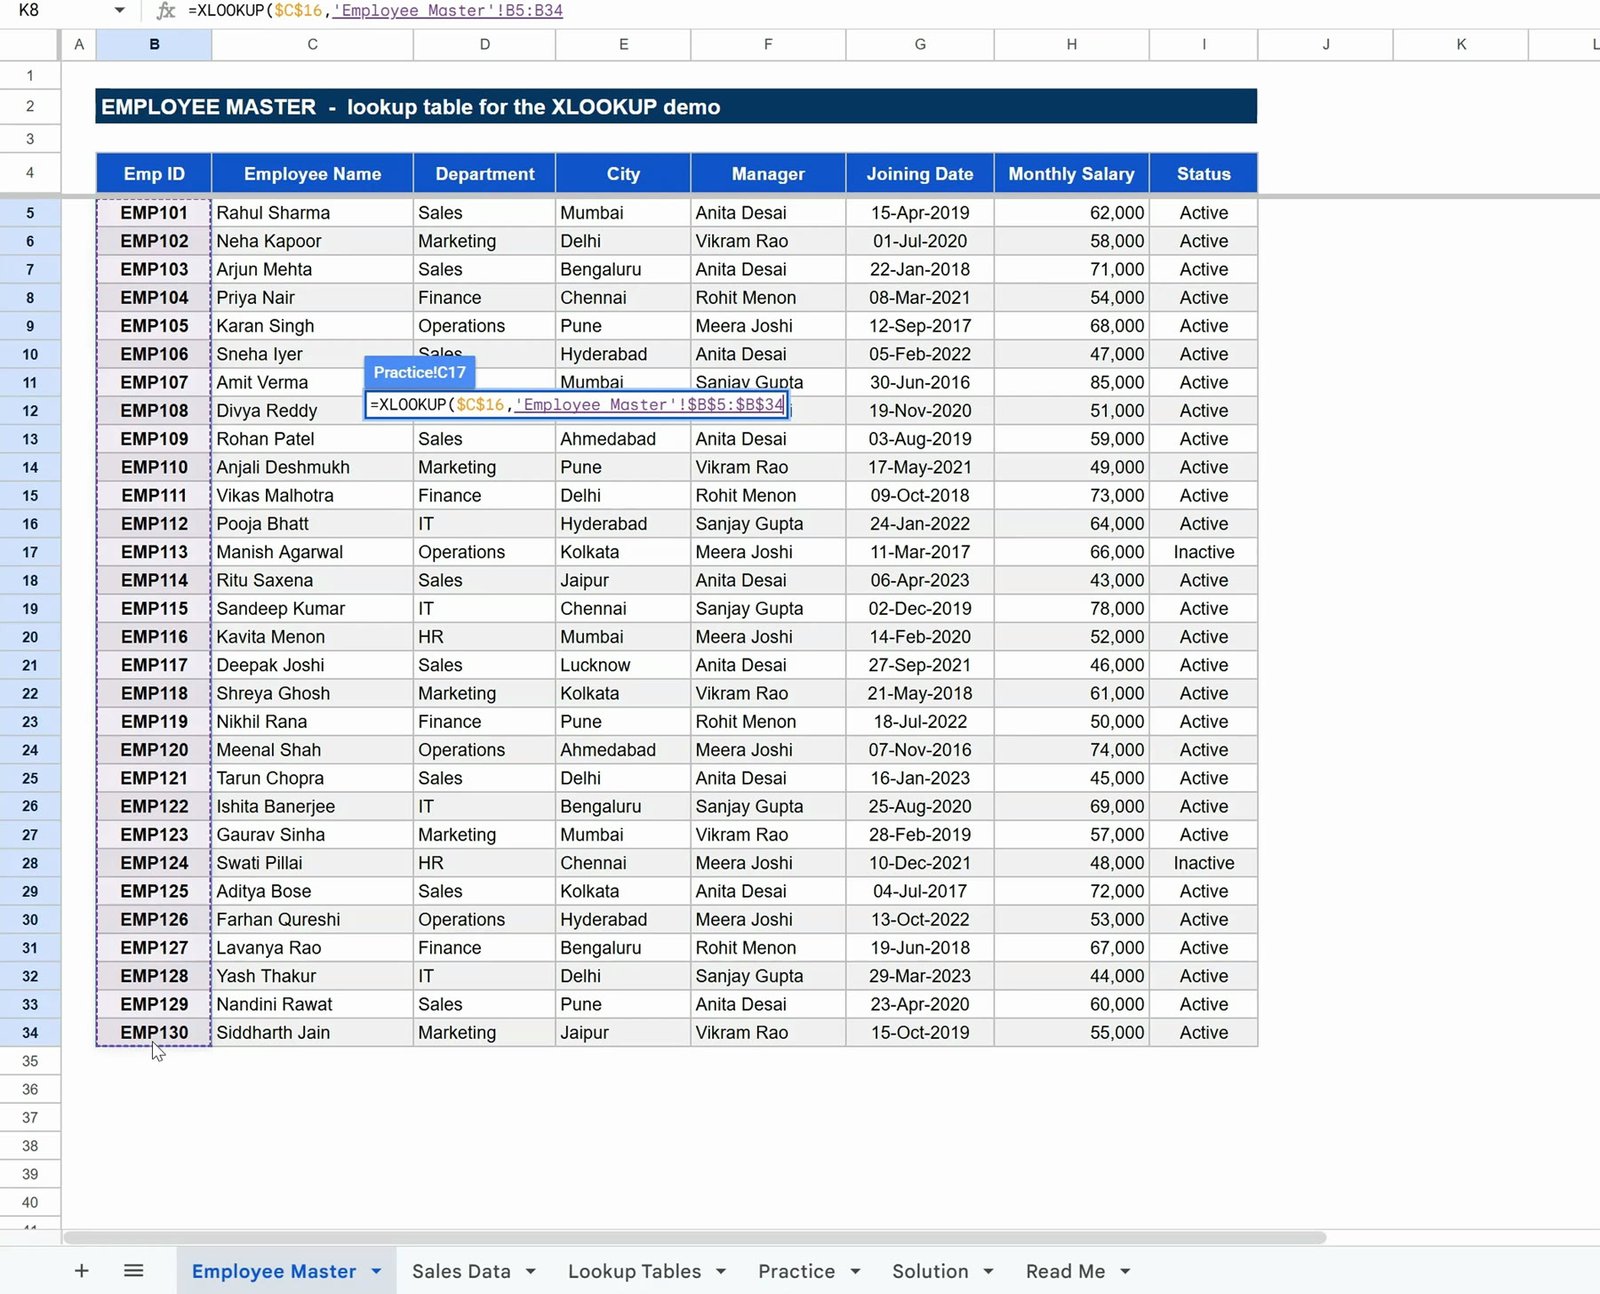
Task: Click the 74,000 salary cell
Action: pos(1071,750)
